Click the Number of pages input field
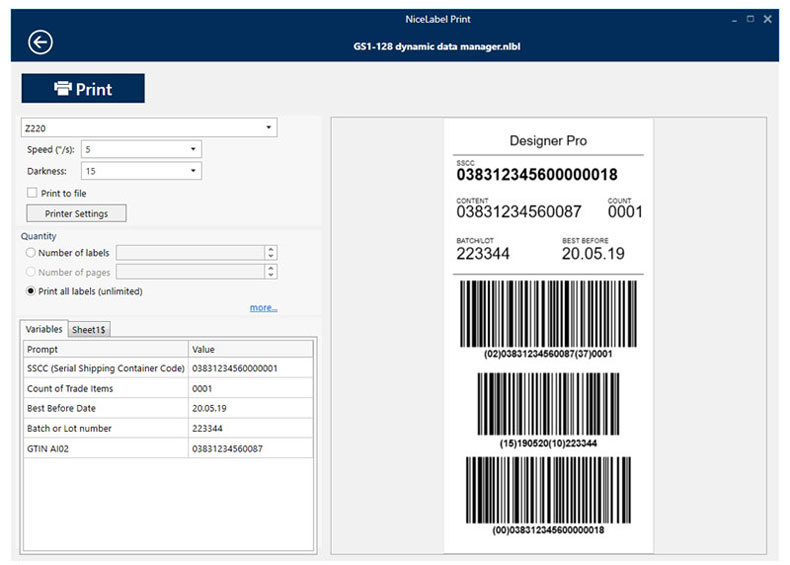The image size is (790, 565). pos(190,272)
